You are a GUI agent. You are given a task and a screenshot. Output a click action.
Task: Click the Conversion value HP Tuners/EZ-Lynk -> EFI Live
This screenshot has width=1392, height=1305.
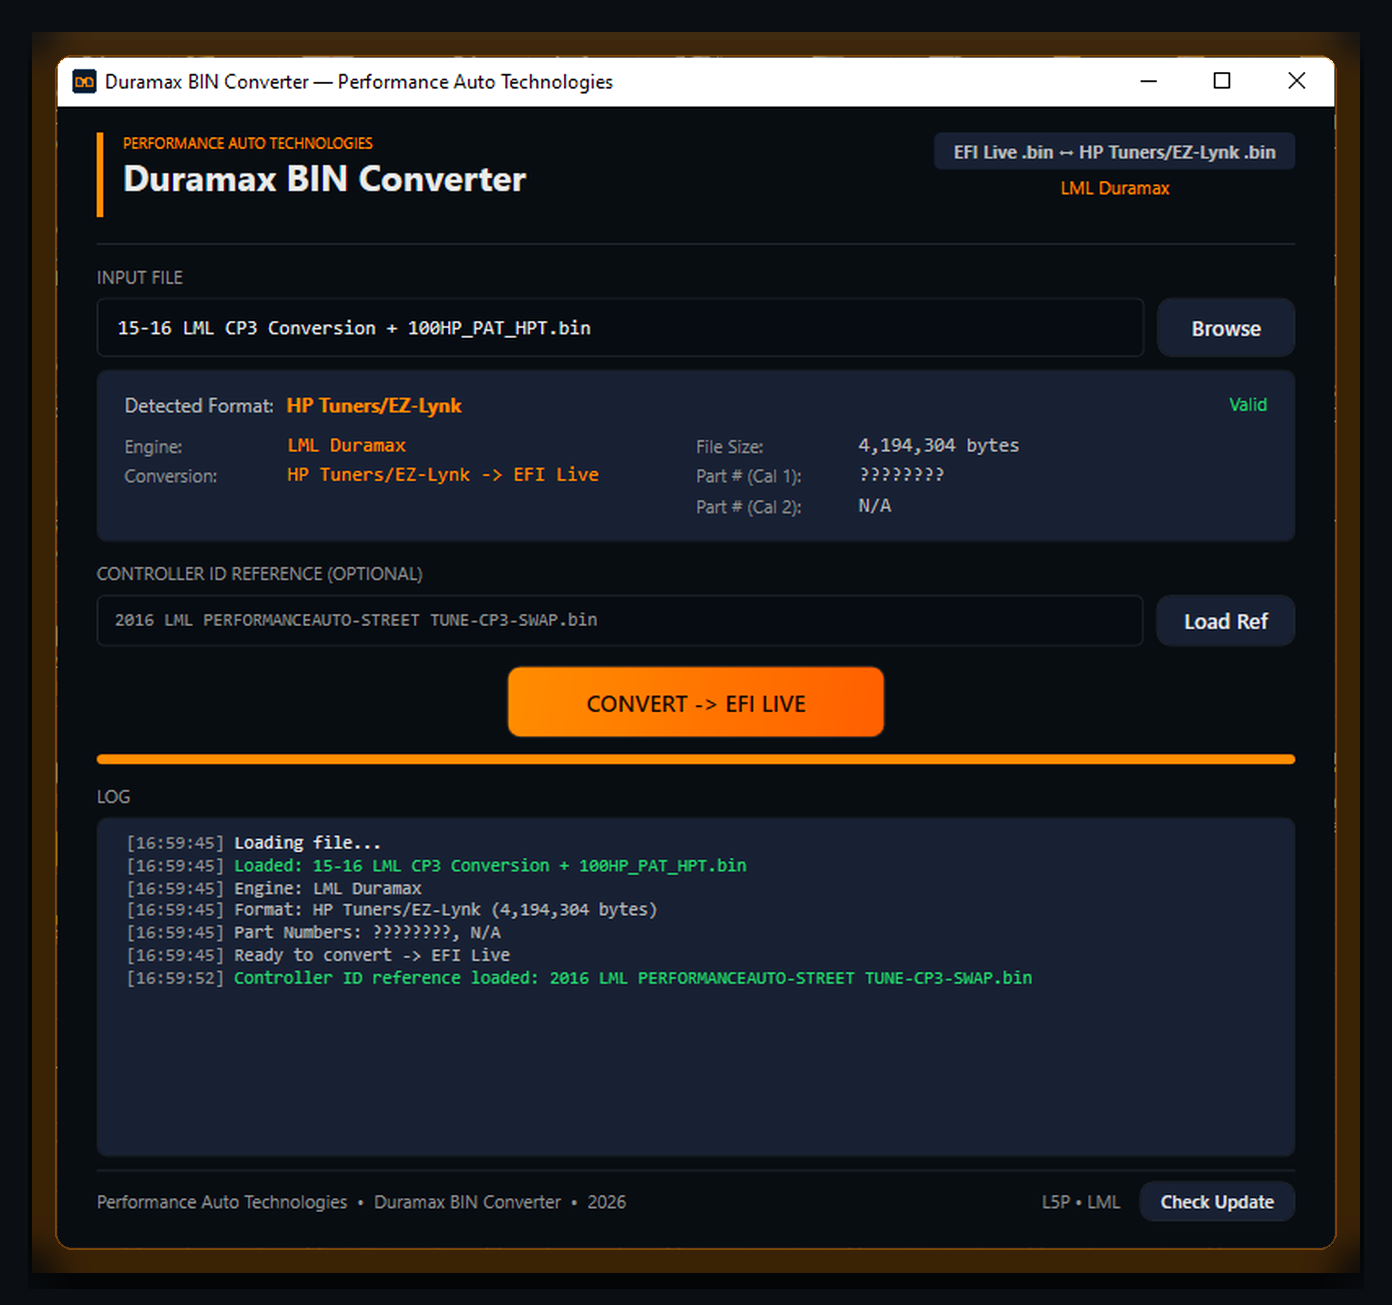tap(443, 475)
